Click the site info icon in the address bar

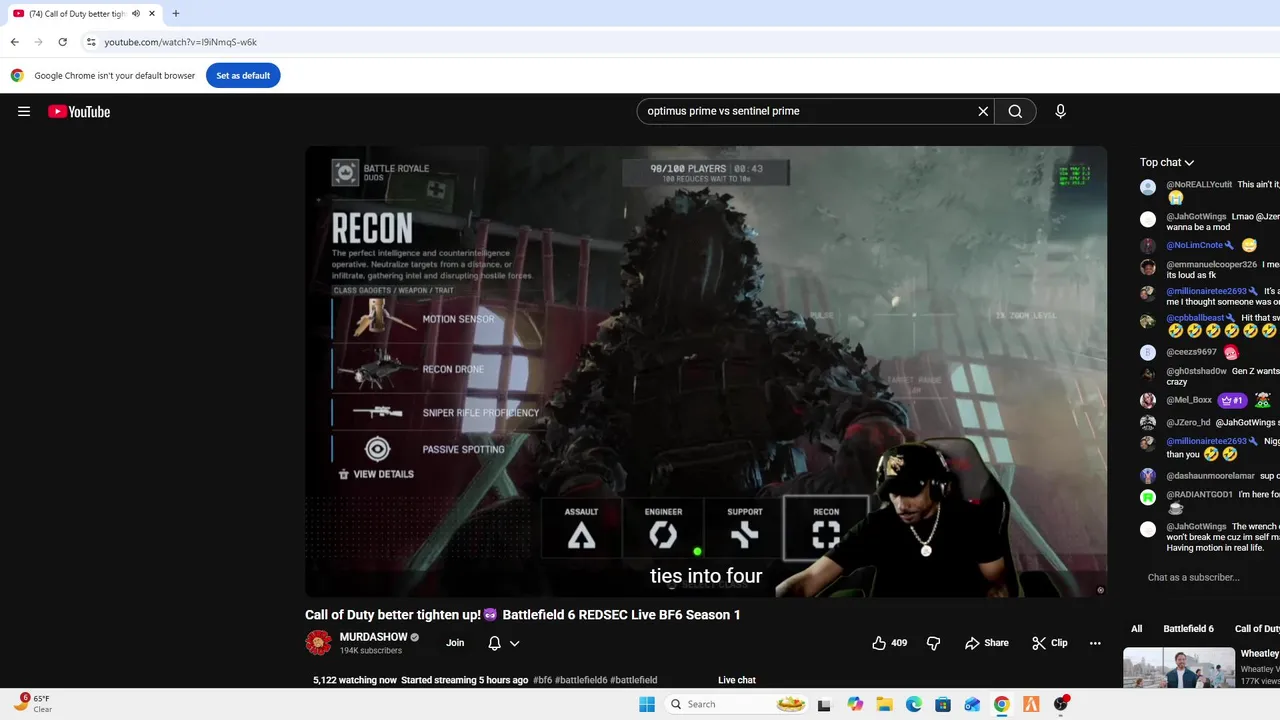click(91, 42)
